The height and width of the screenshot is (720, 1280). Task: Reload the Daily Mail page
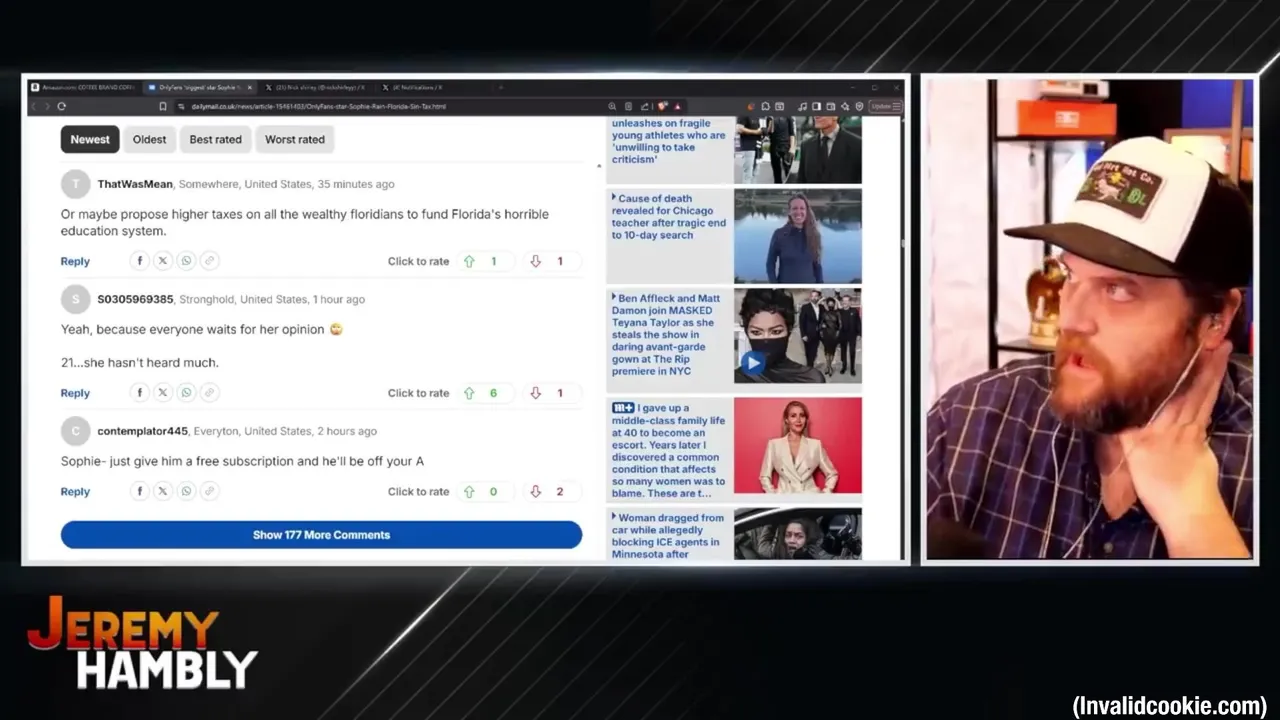click(62, 106)
